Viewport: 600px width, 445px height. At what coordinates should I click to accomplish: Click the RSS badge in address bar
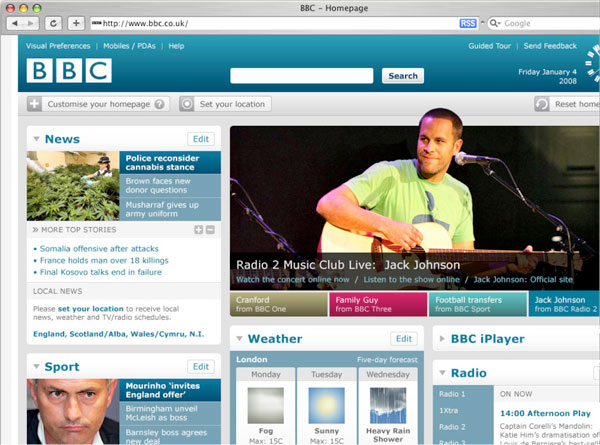click(x=468, y=23)
